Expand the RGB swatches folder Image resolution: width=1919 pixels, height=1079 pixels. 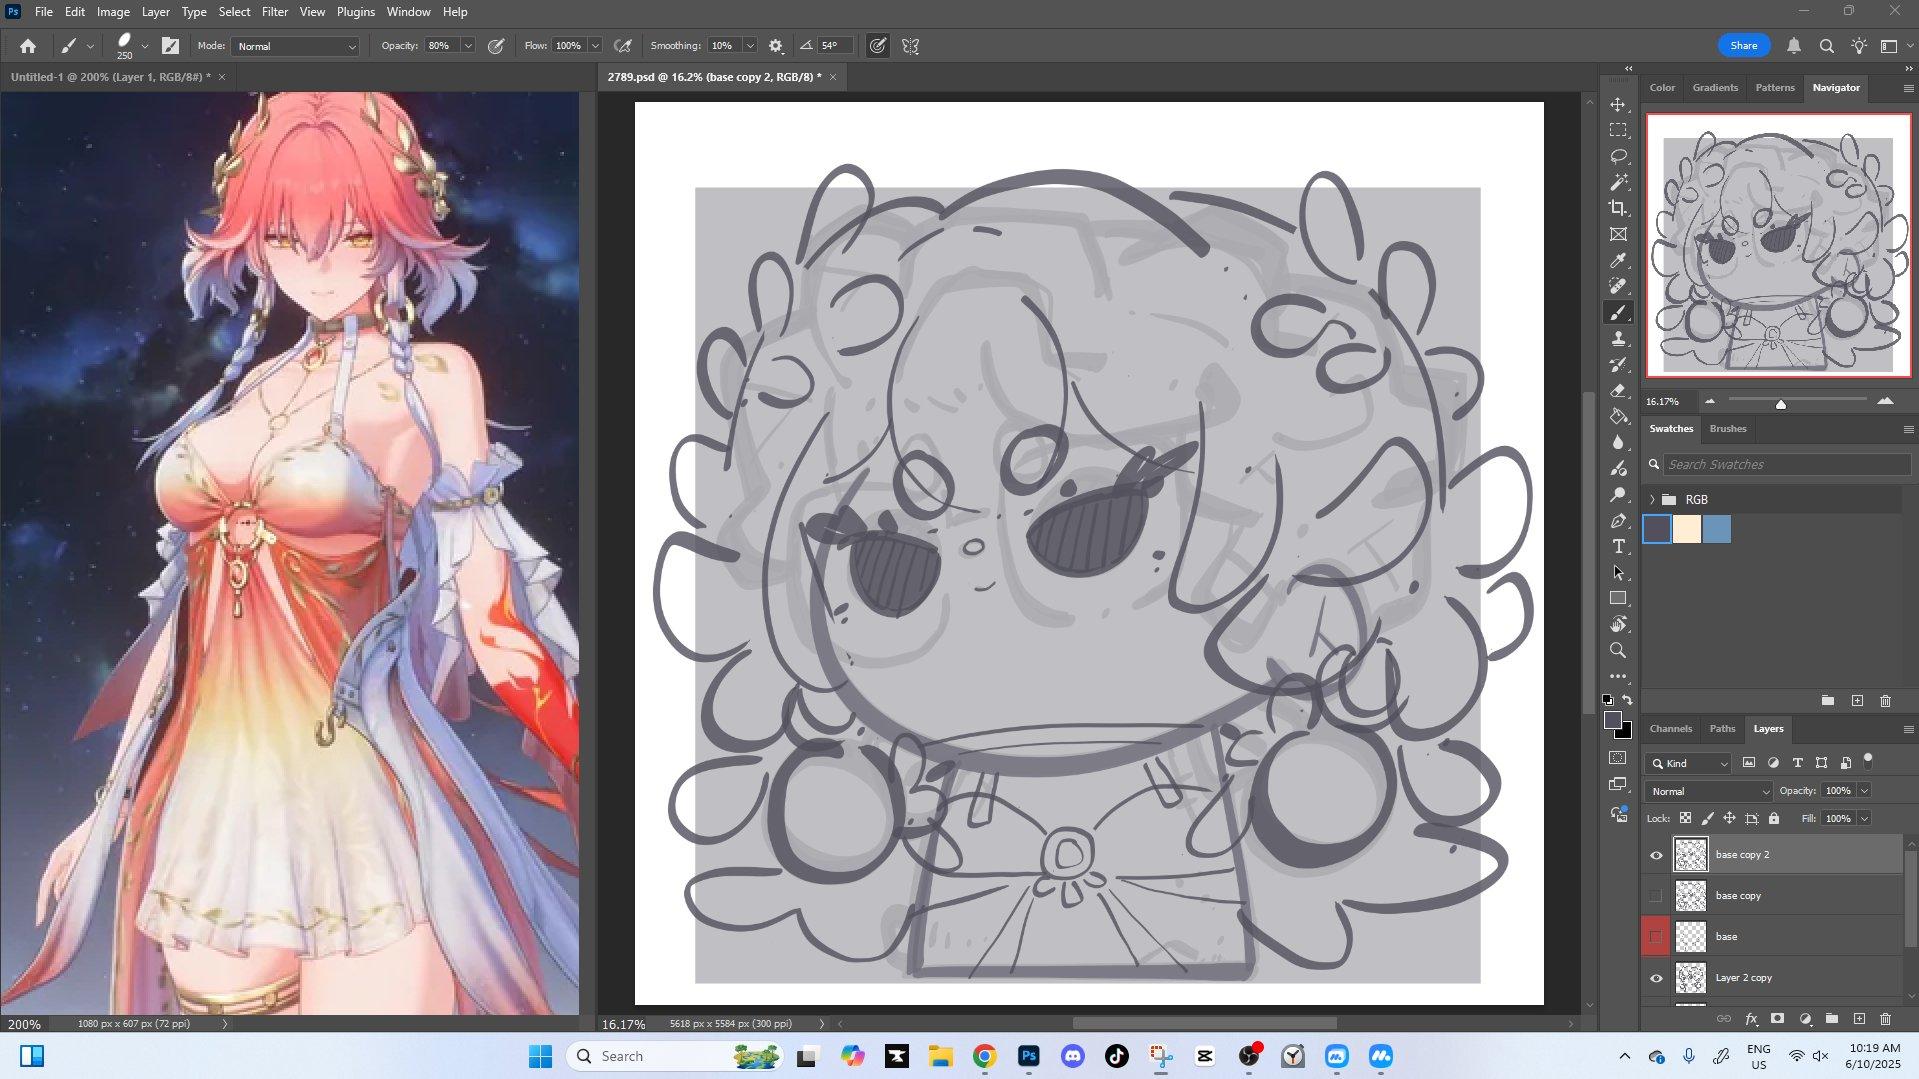coord(1652,500)
